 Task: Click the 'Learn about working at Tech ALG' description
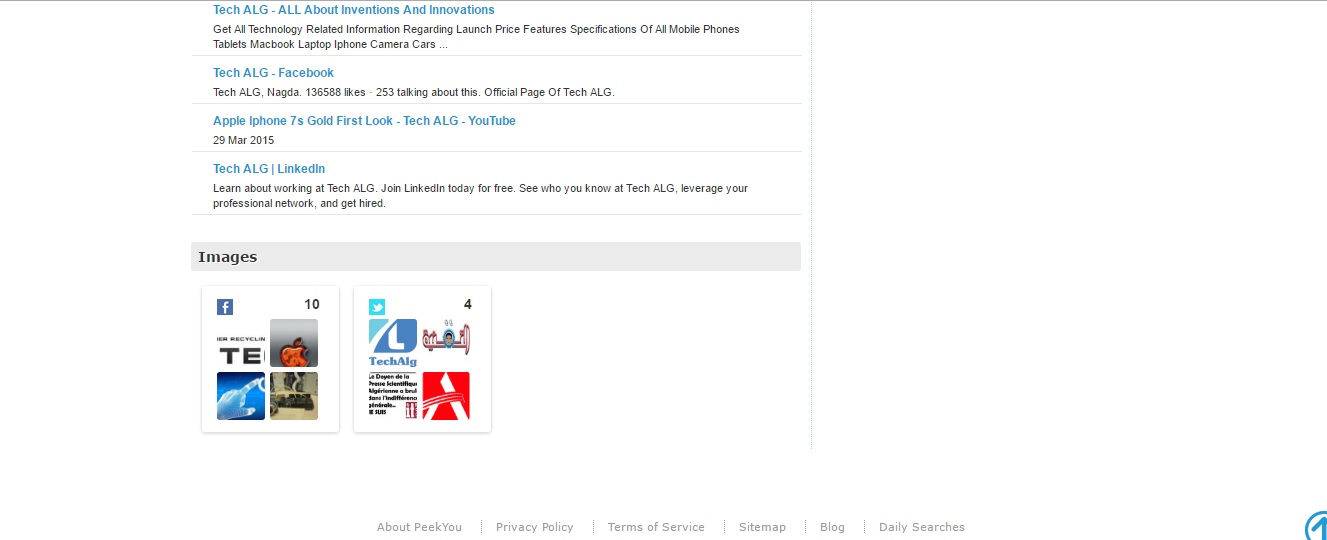pos(480,195)
